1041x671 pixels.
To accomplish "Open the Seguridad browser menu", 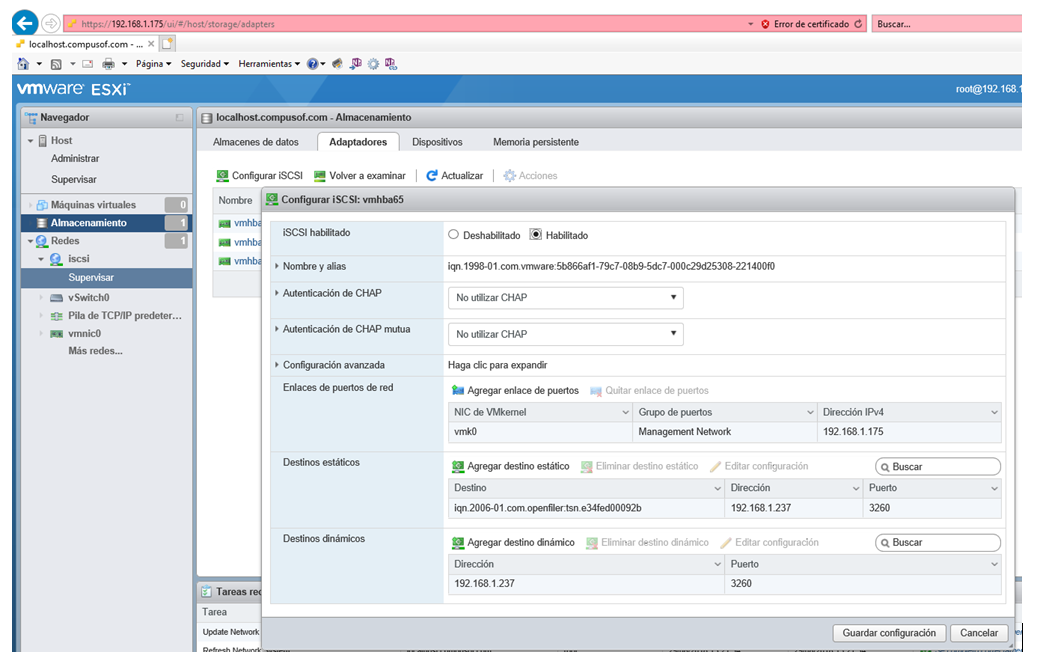I will click(x=204, y=64).
